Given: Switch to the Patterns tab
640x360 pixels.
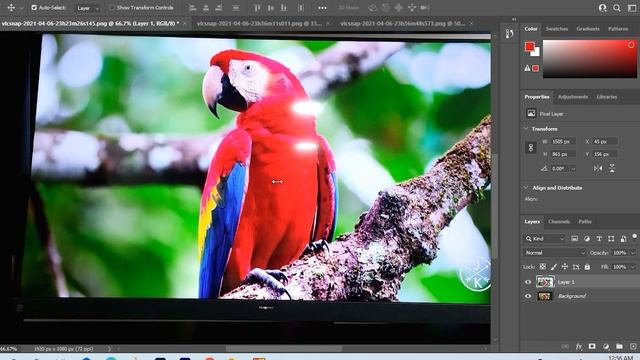Looking at the screenshot, I should 618,29.
